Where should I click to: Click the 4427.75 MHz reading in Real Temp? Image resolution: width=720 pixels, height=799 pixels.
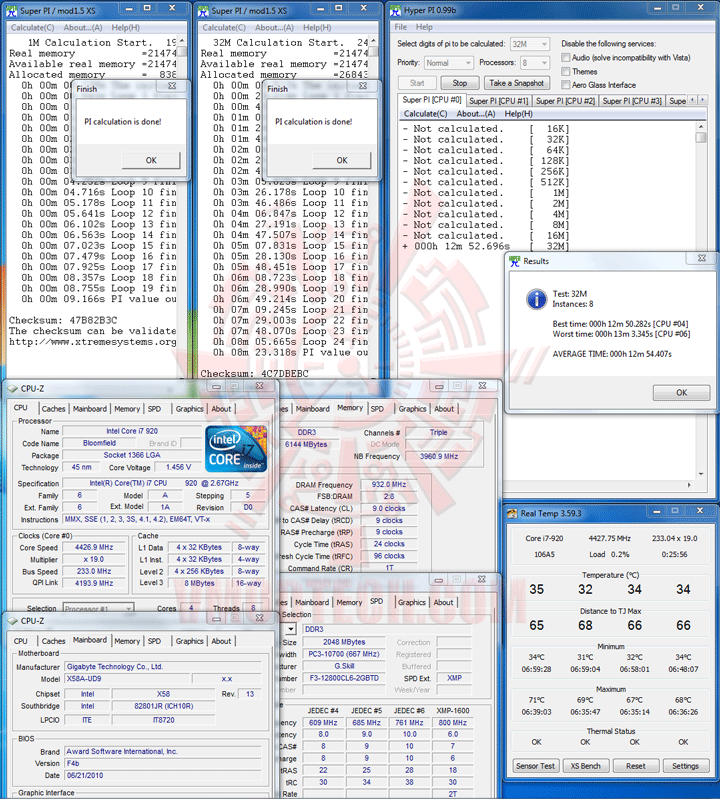coord(609,538)
